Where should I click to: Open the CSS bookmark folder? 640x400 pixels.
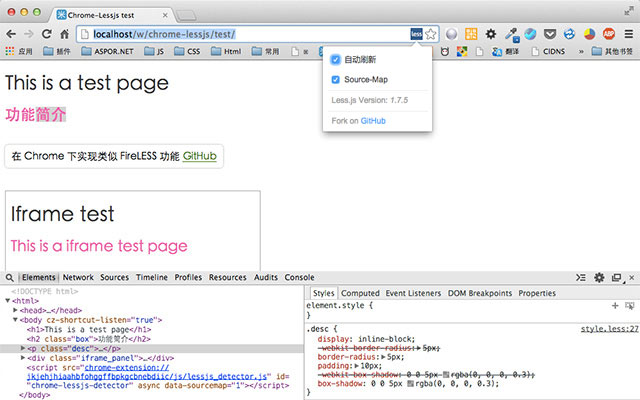187,51
